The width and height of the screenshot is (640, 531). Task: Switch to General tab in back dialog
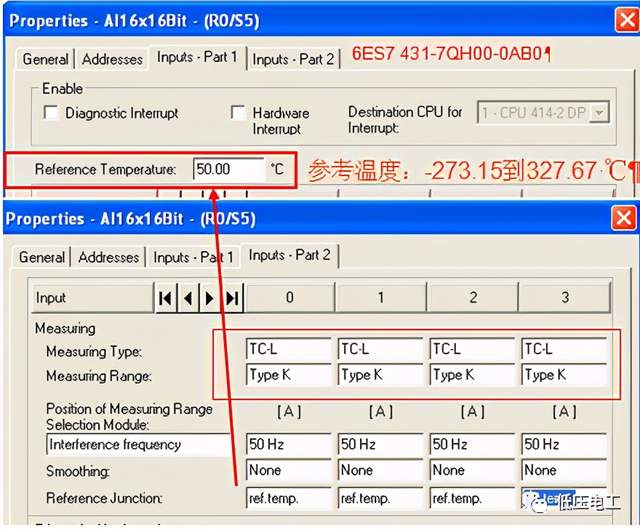point(46,59)
